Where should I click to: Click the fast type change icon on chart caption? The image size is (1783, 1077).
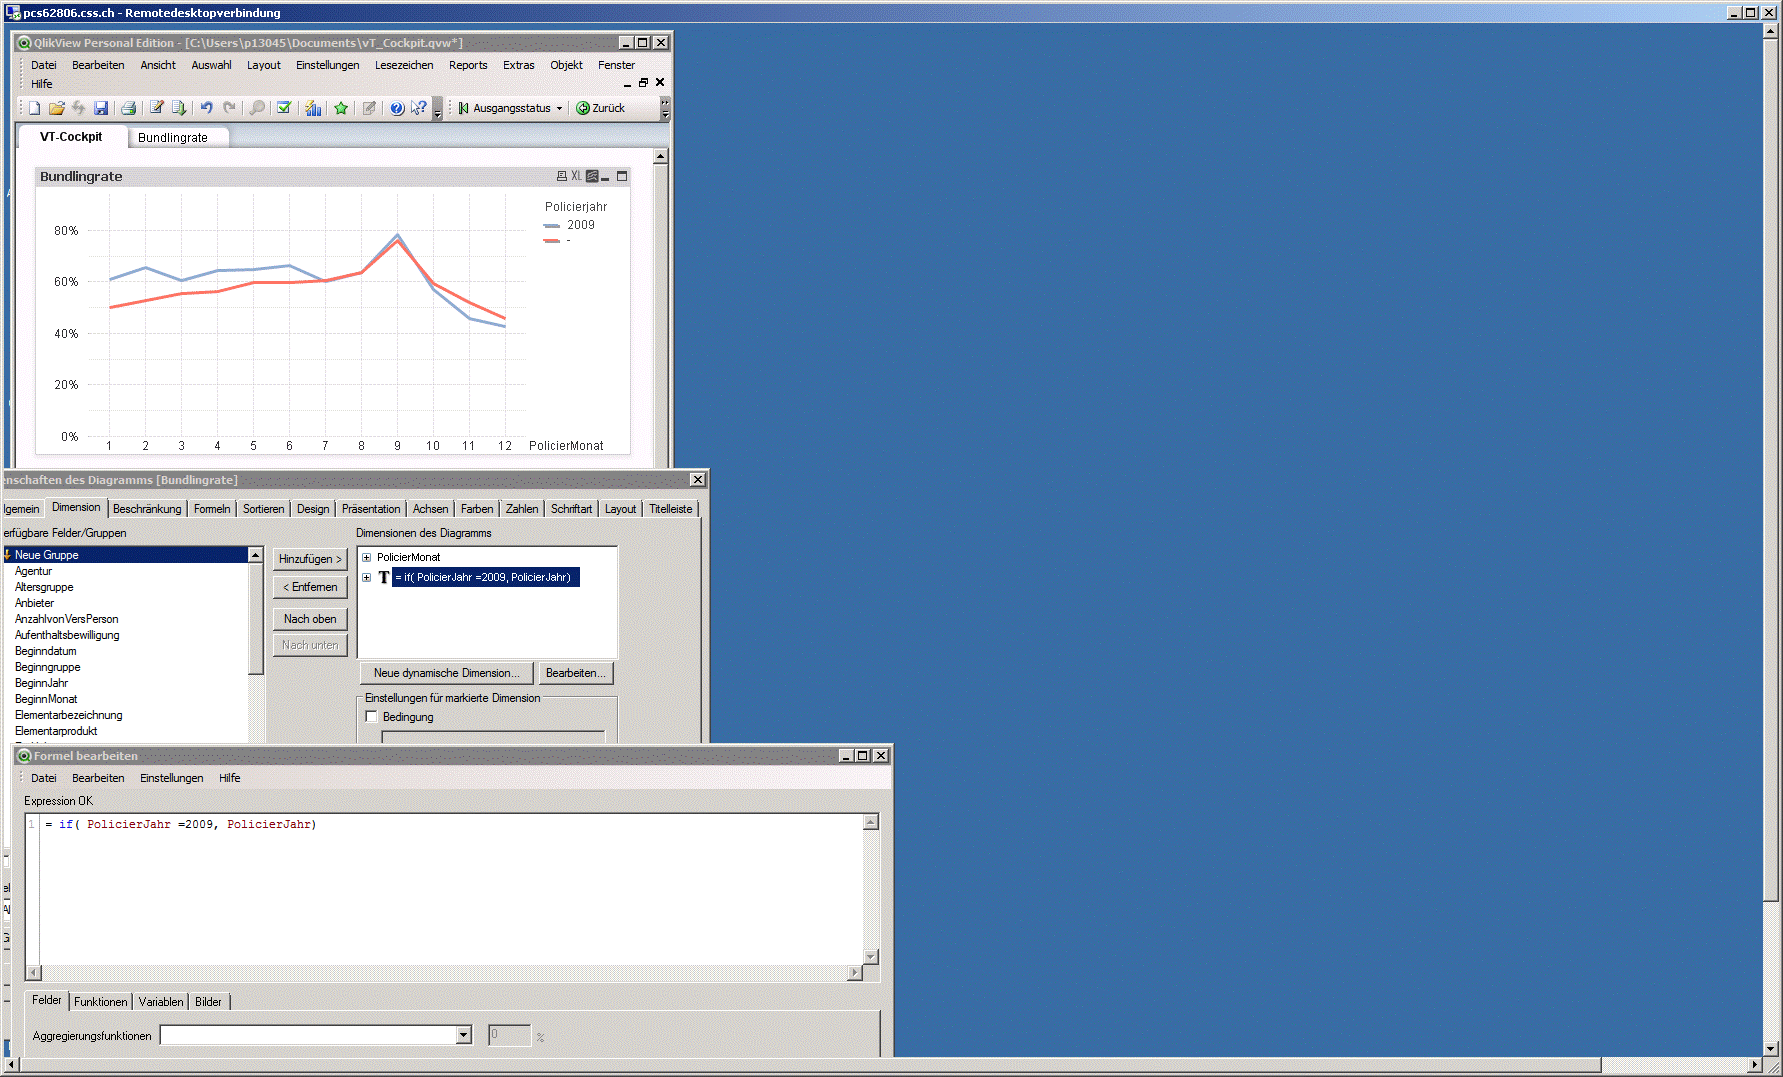[592, 176]
